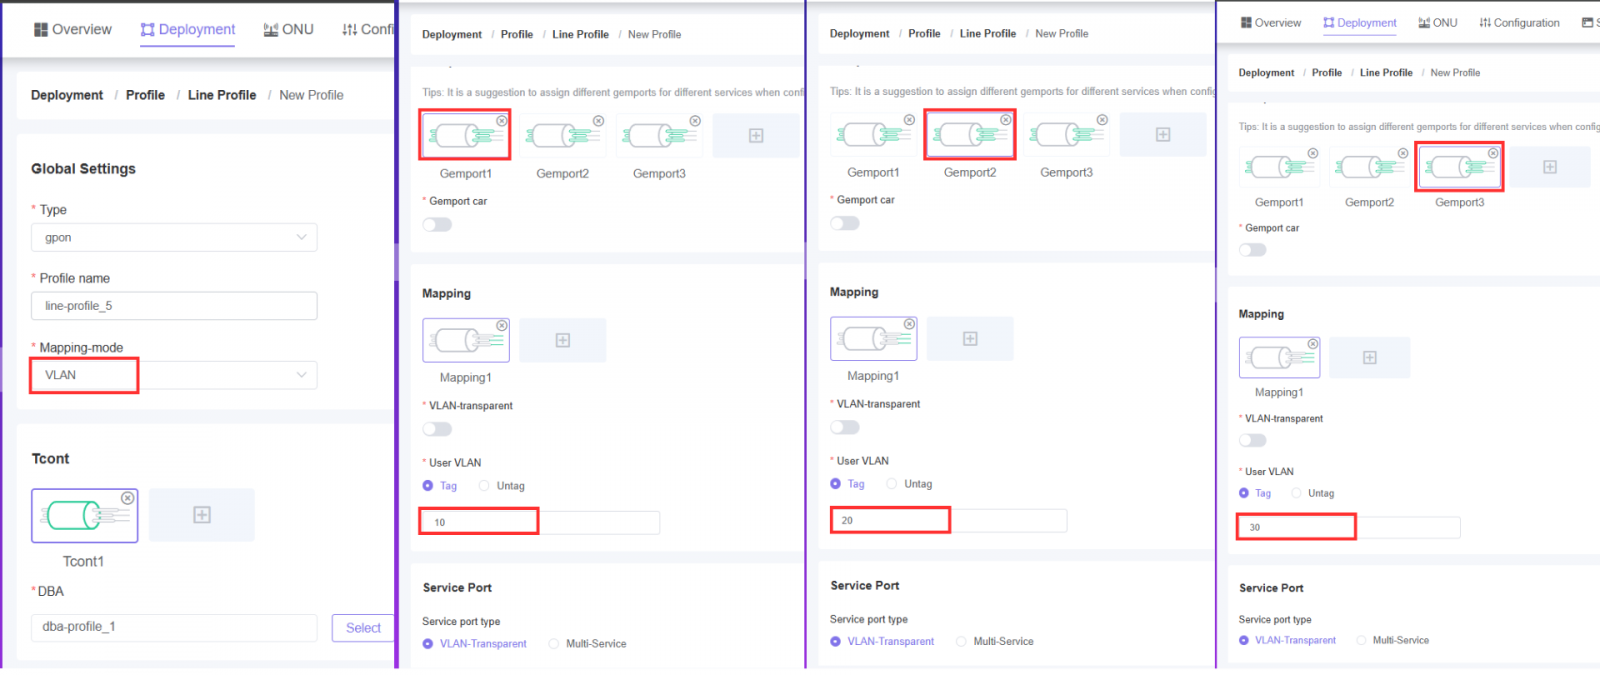Select the red-outlined Gemport1 icon
Image resolution: width=1600 pixels, height=675 pixels.
pos(465,135)
